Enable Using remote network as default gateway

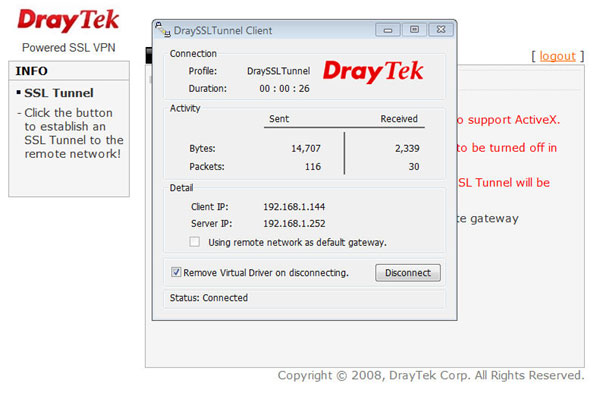click(194, 242)
